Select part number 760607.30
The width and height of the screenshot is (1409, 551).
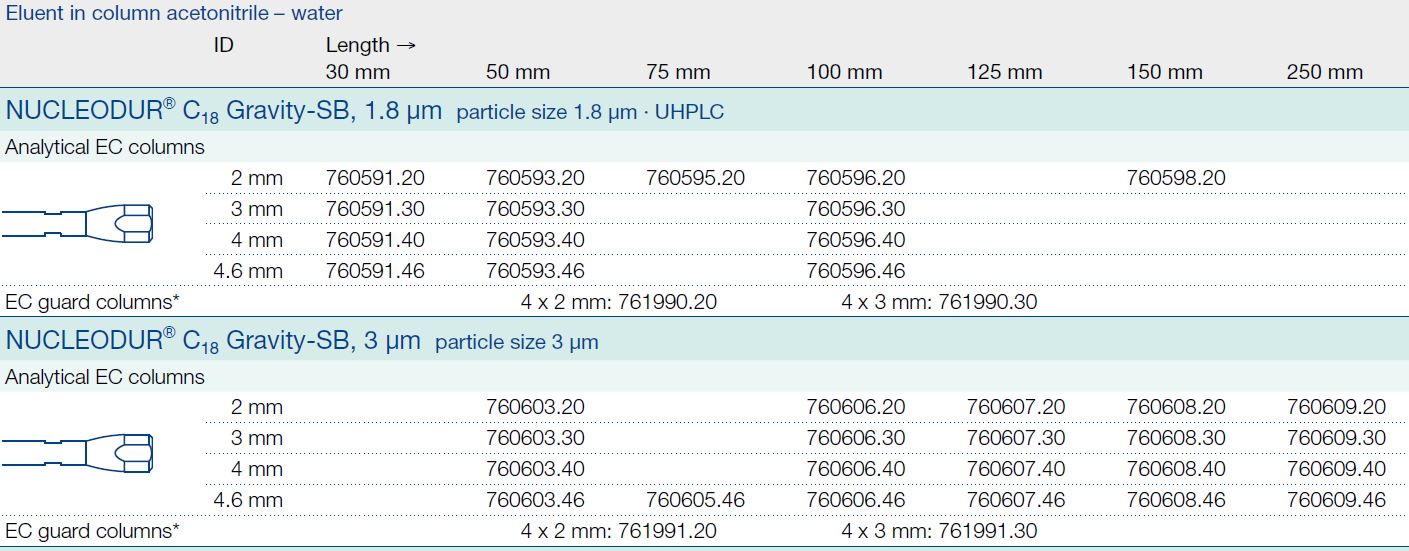click(1016, 438)
